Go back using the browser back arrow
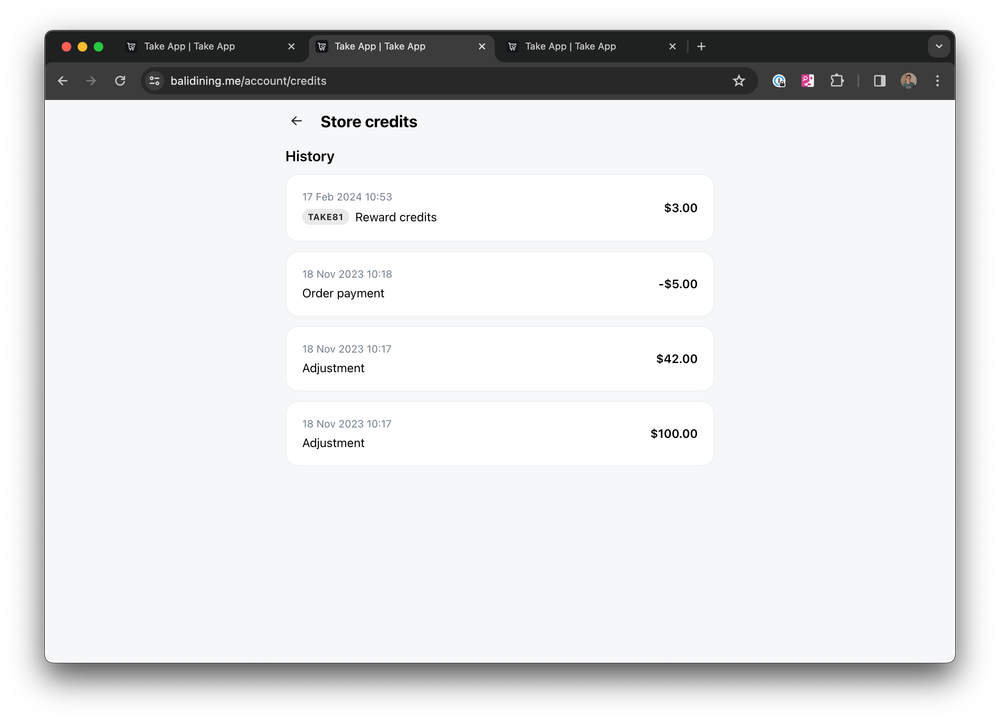Image resolution: width=1000 pixels, height=722 pixels. click(x=62, y=81)
